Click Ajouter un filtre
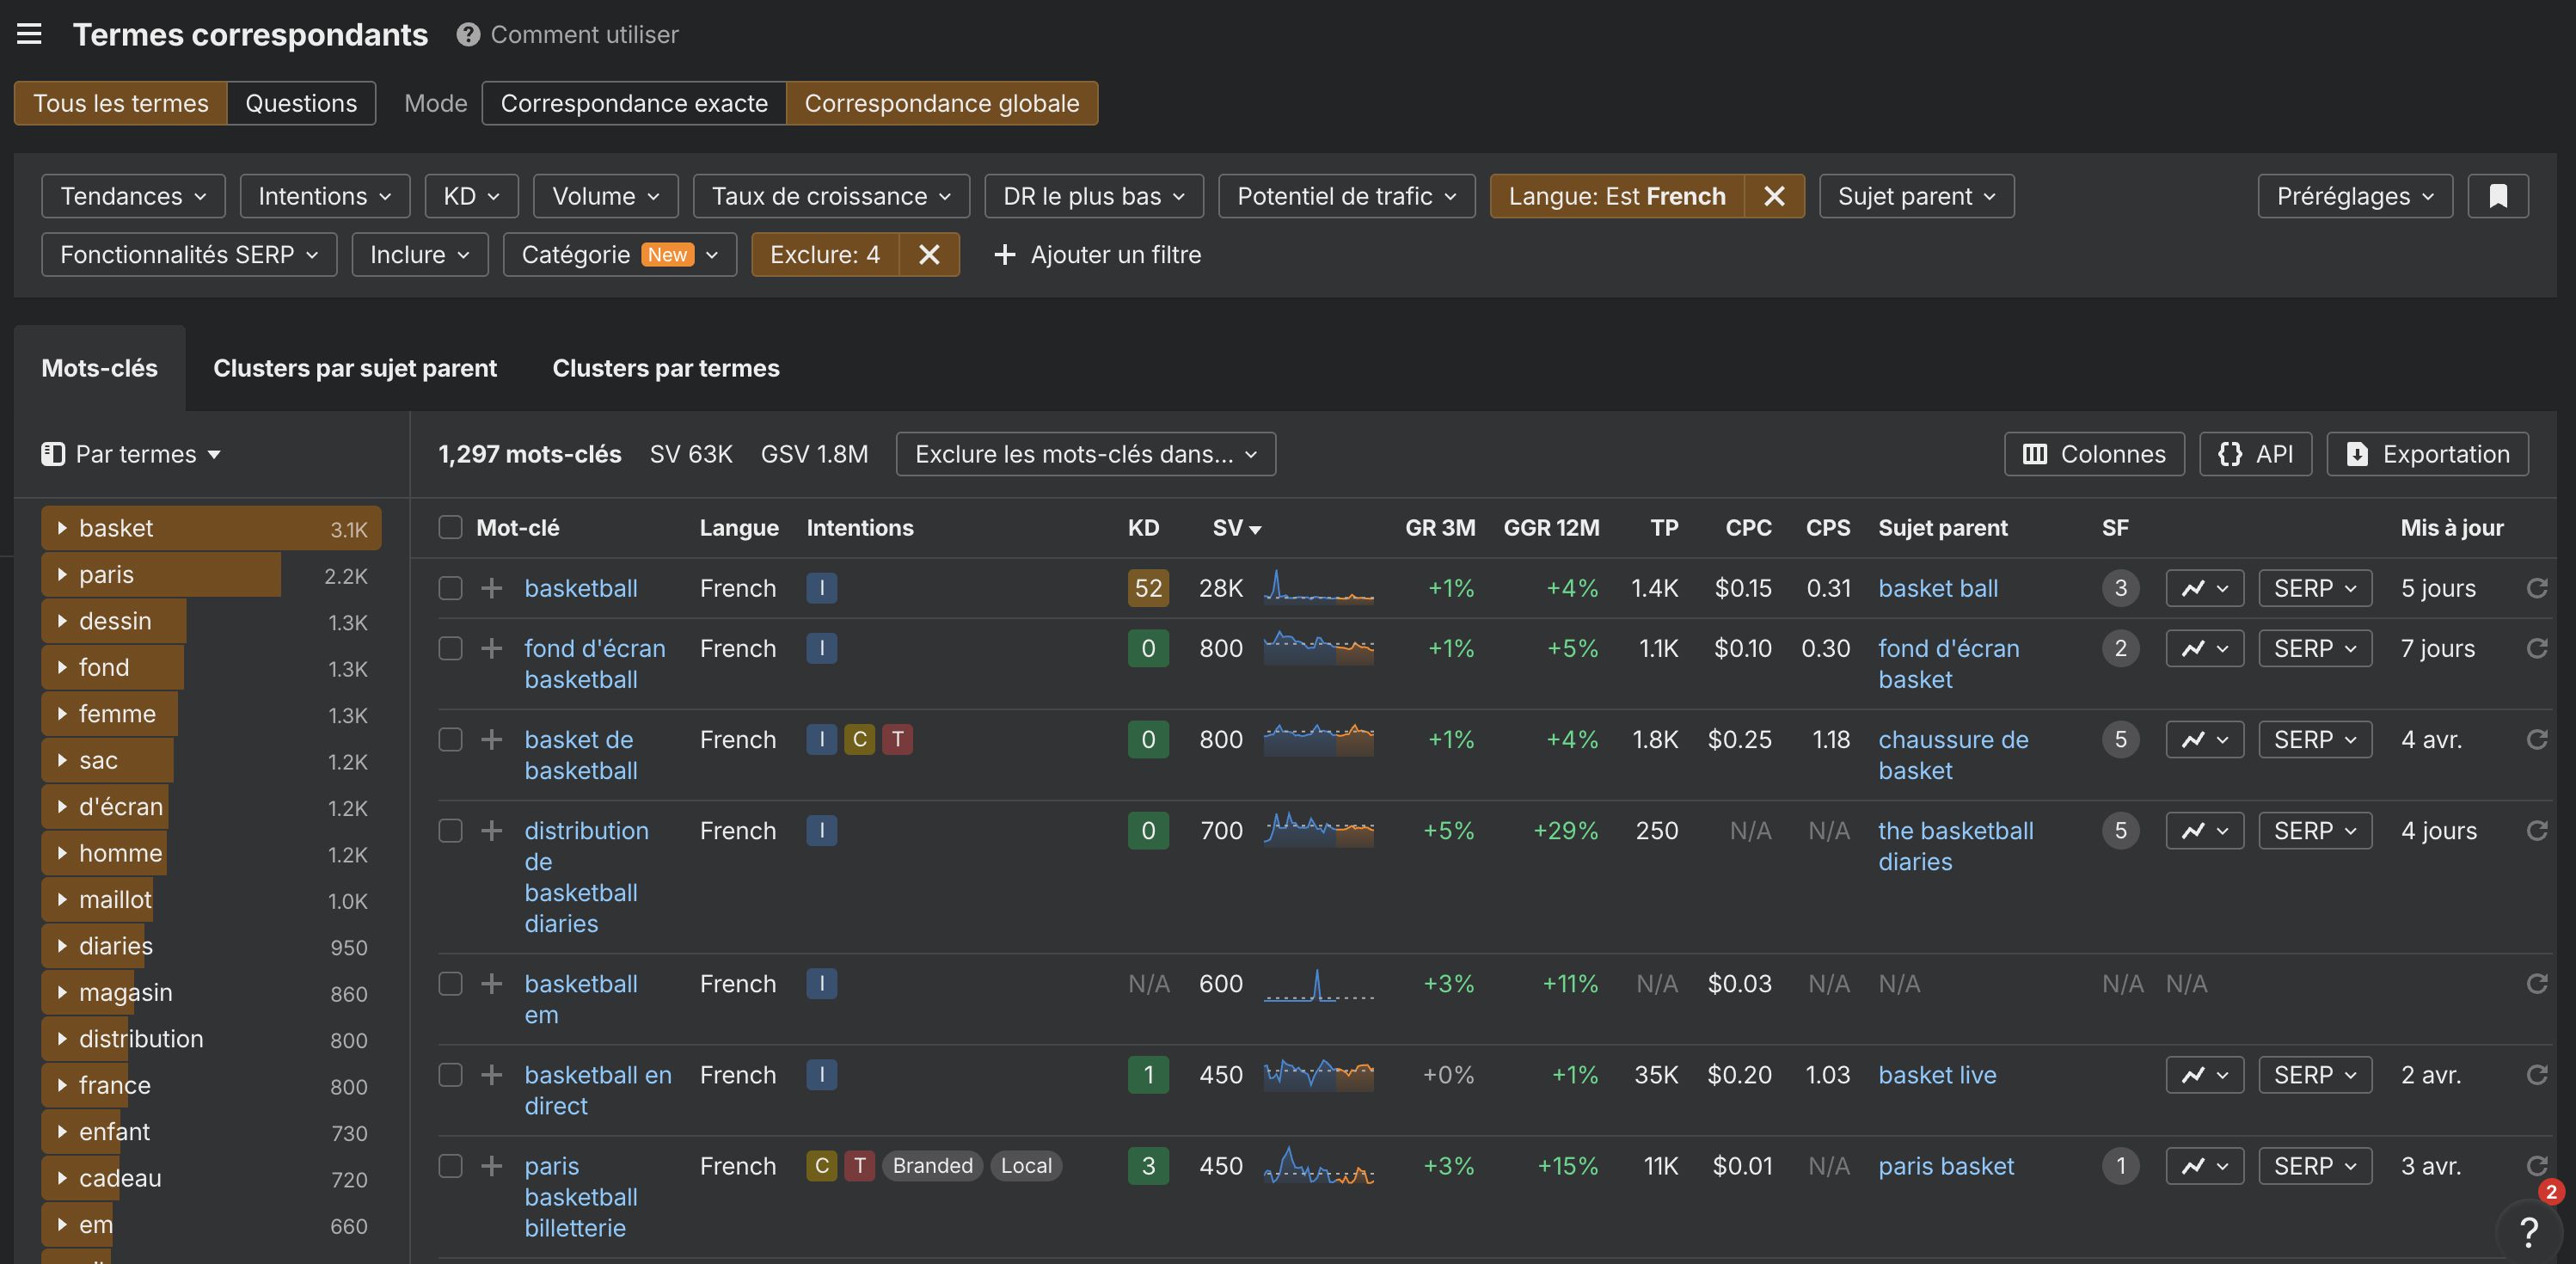Image resolution: width=2576 pixels, height=1264 pixels. [x=1097, y=255]
